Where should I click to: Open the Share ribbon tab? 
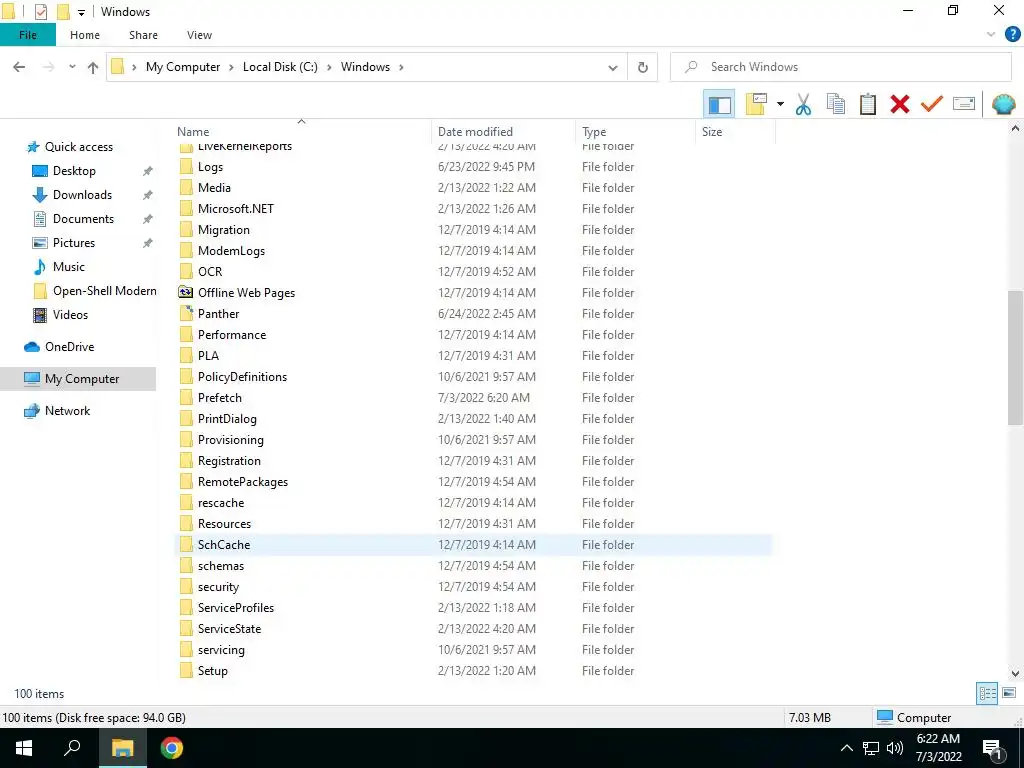pos(143,35)
